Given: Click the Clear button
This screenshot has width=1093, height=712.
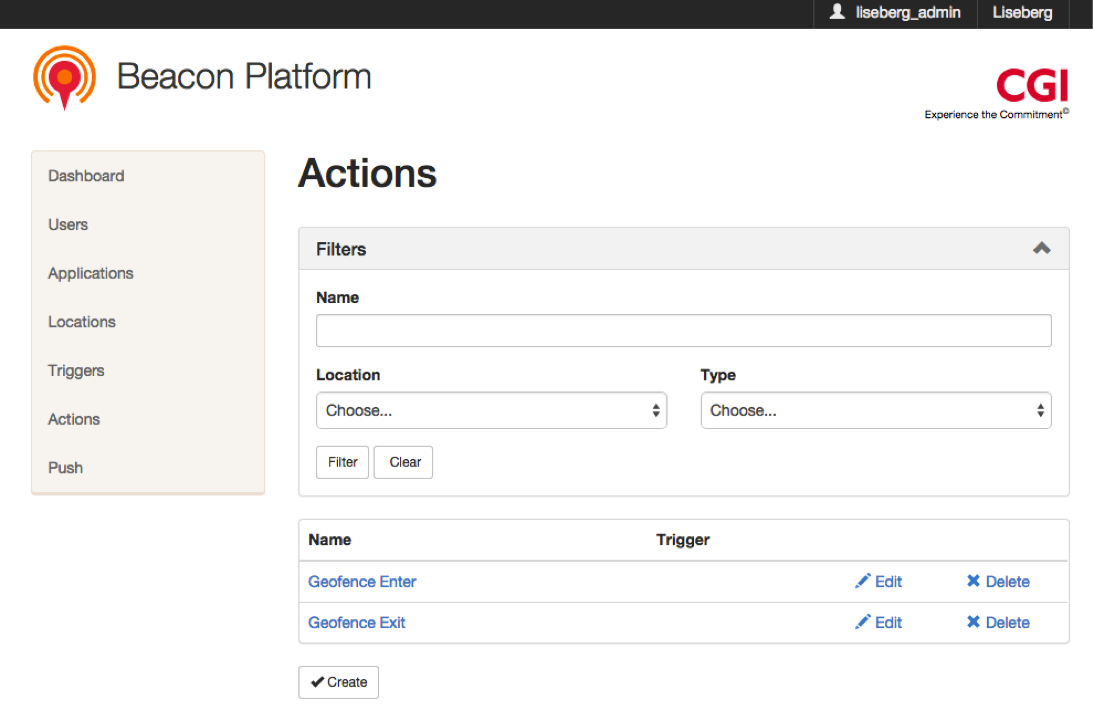Looking at the screenshot, I should (404, 462).
